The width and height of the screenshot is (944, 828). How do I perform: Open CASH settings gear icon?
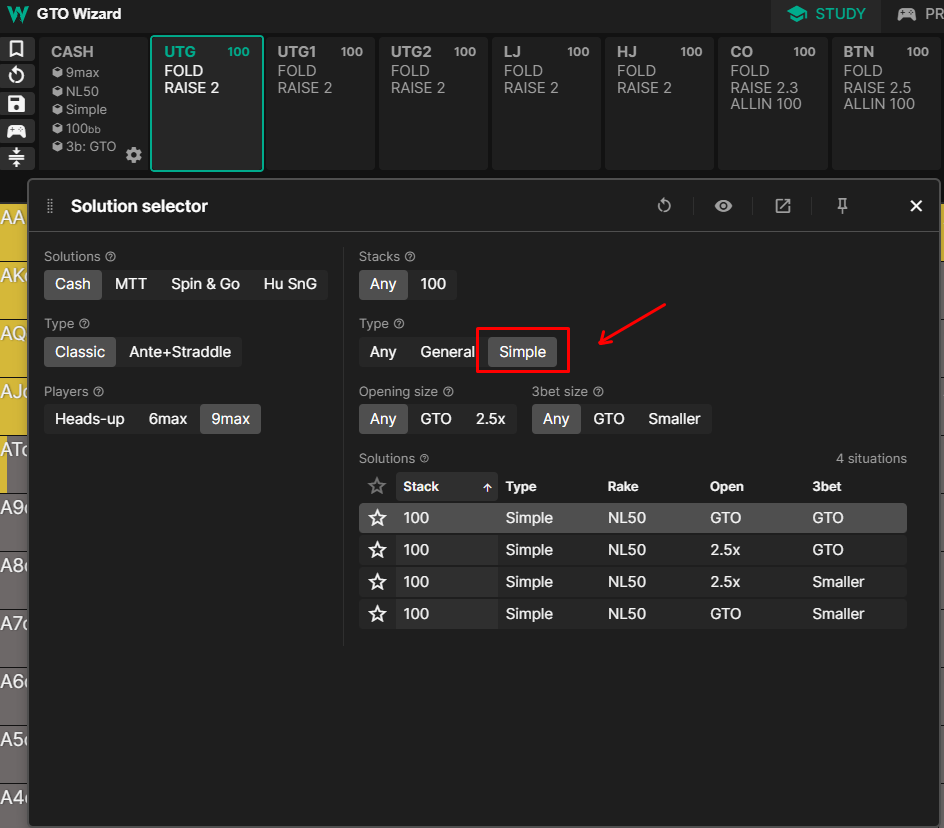coord(134,155)
